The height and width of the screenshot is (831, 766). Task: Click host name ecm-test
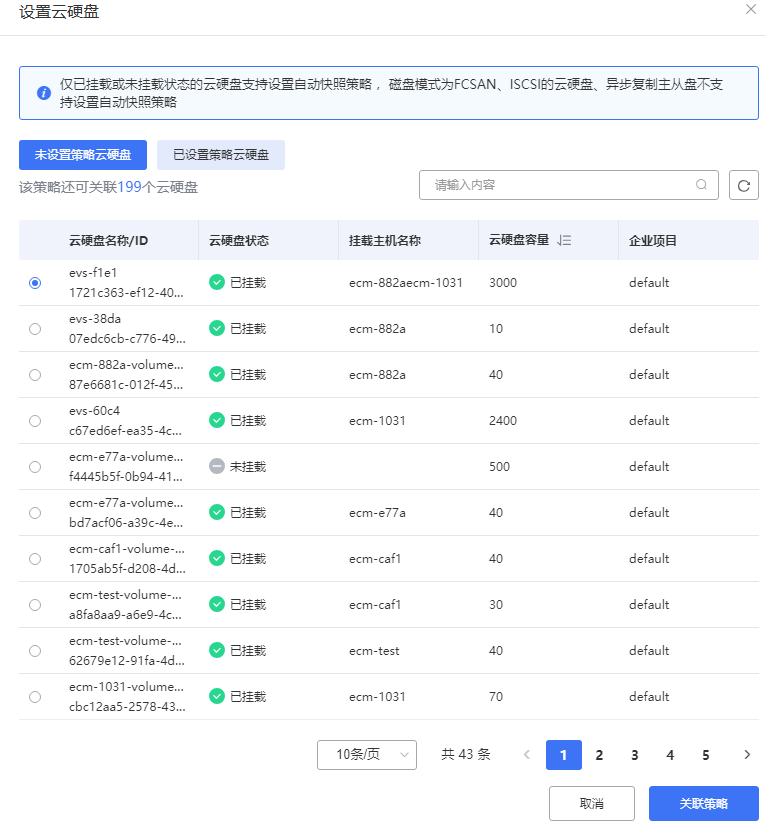coord(374,651)
